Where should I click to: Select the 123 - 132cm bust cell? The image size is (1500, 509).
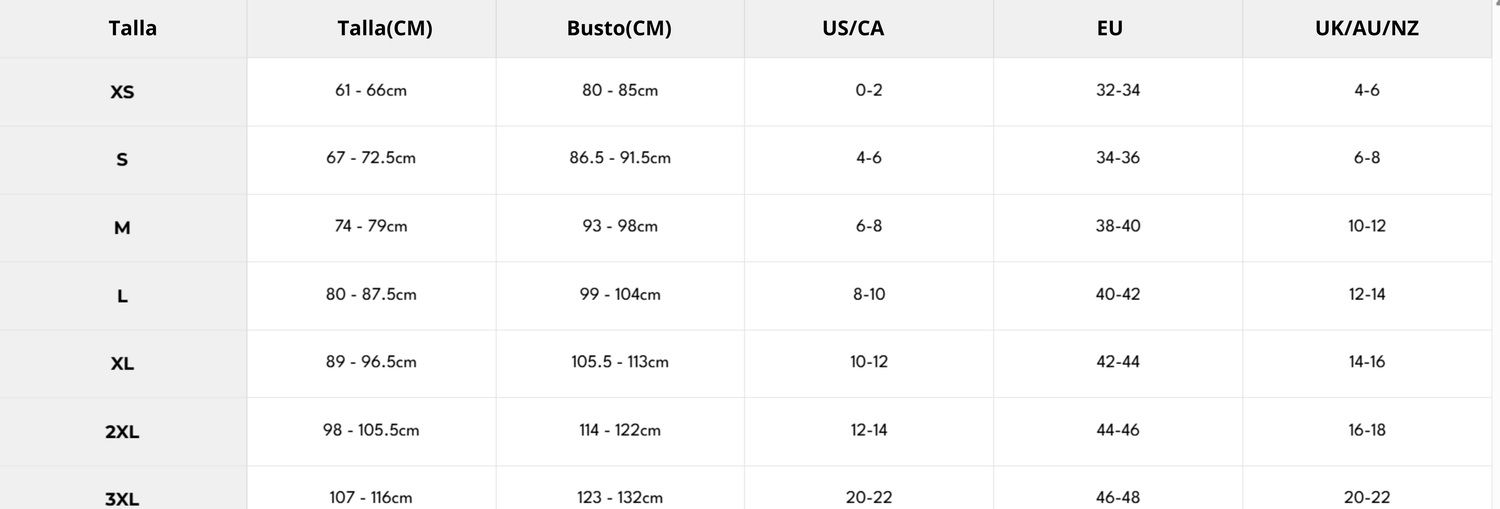[x=619, y=497]
